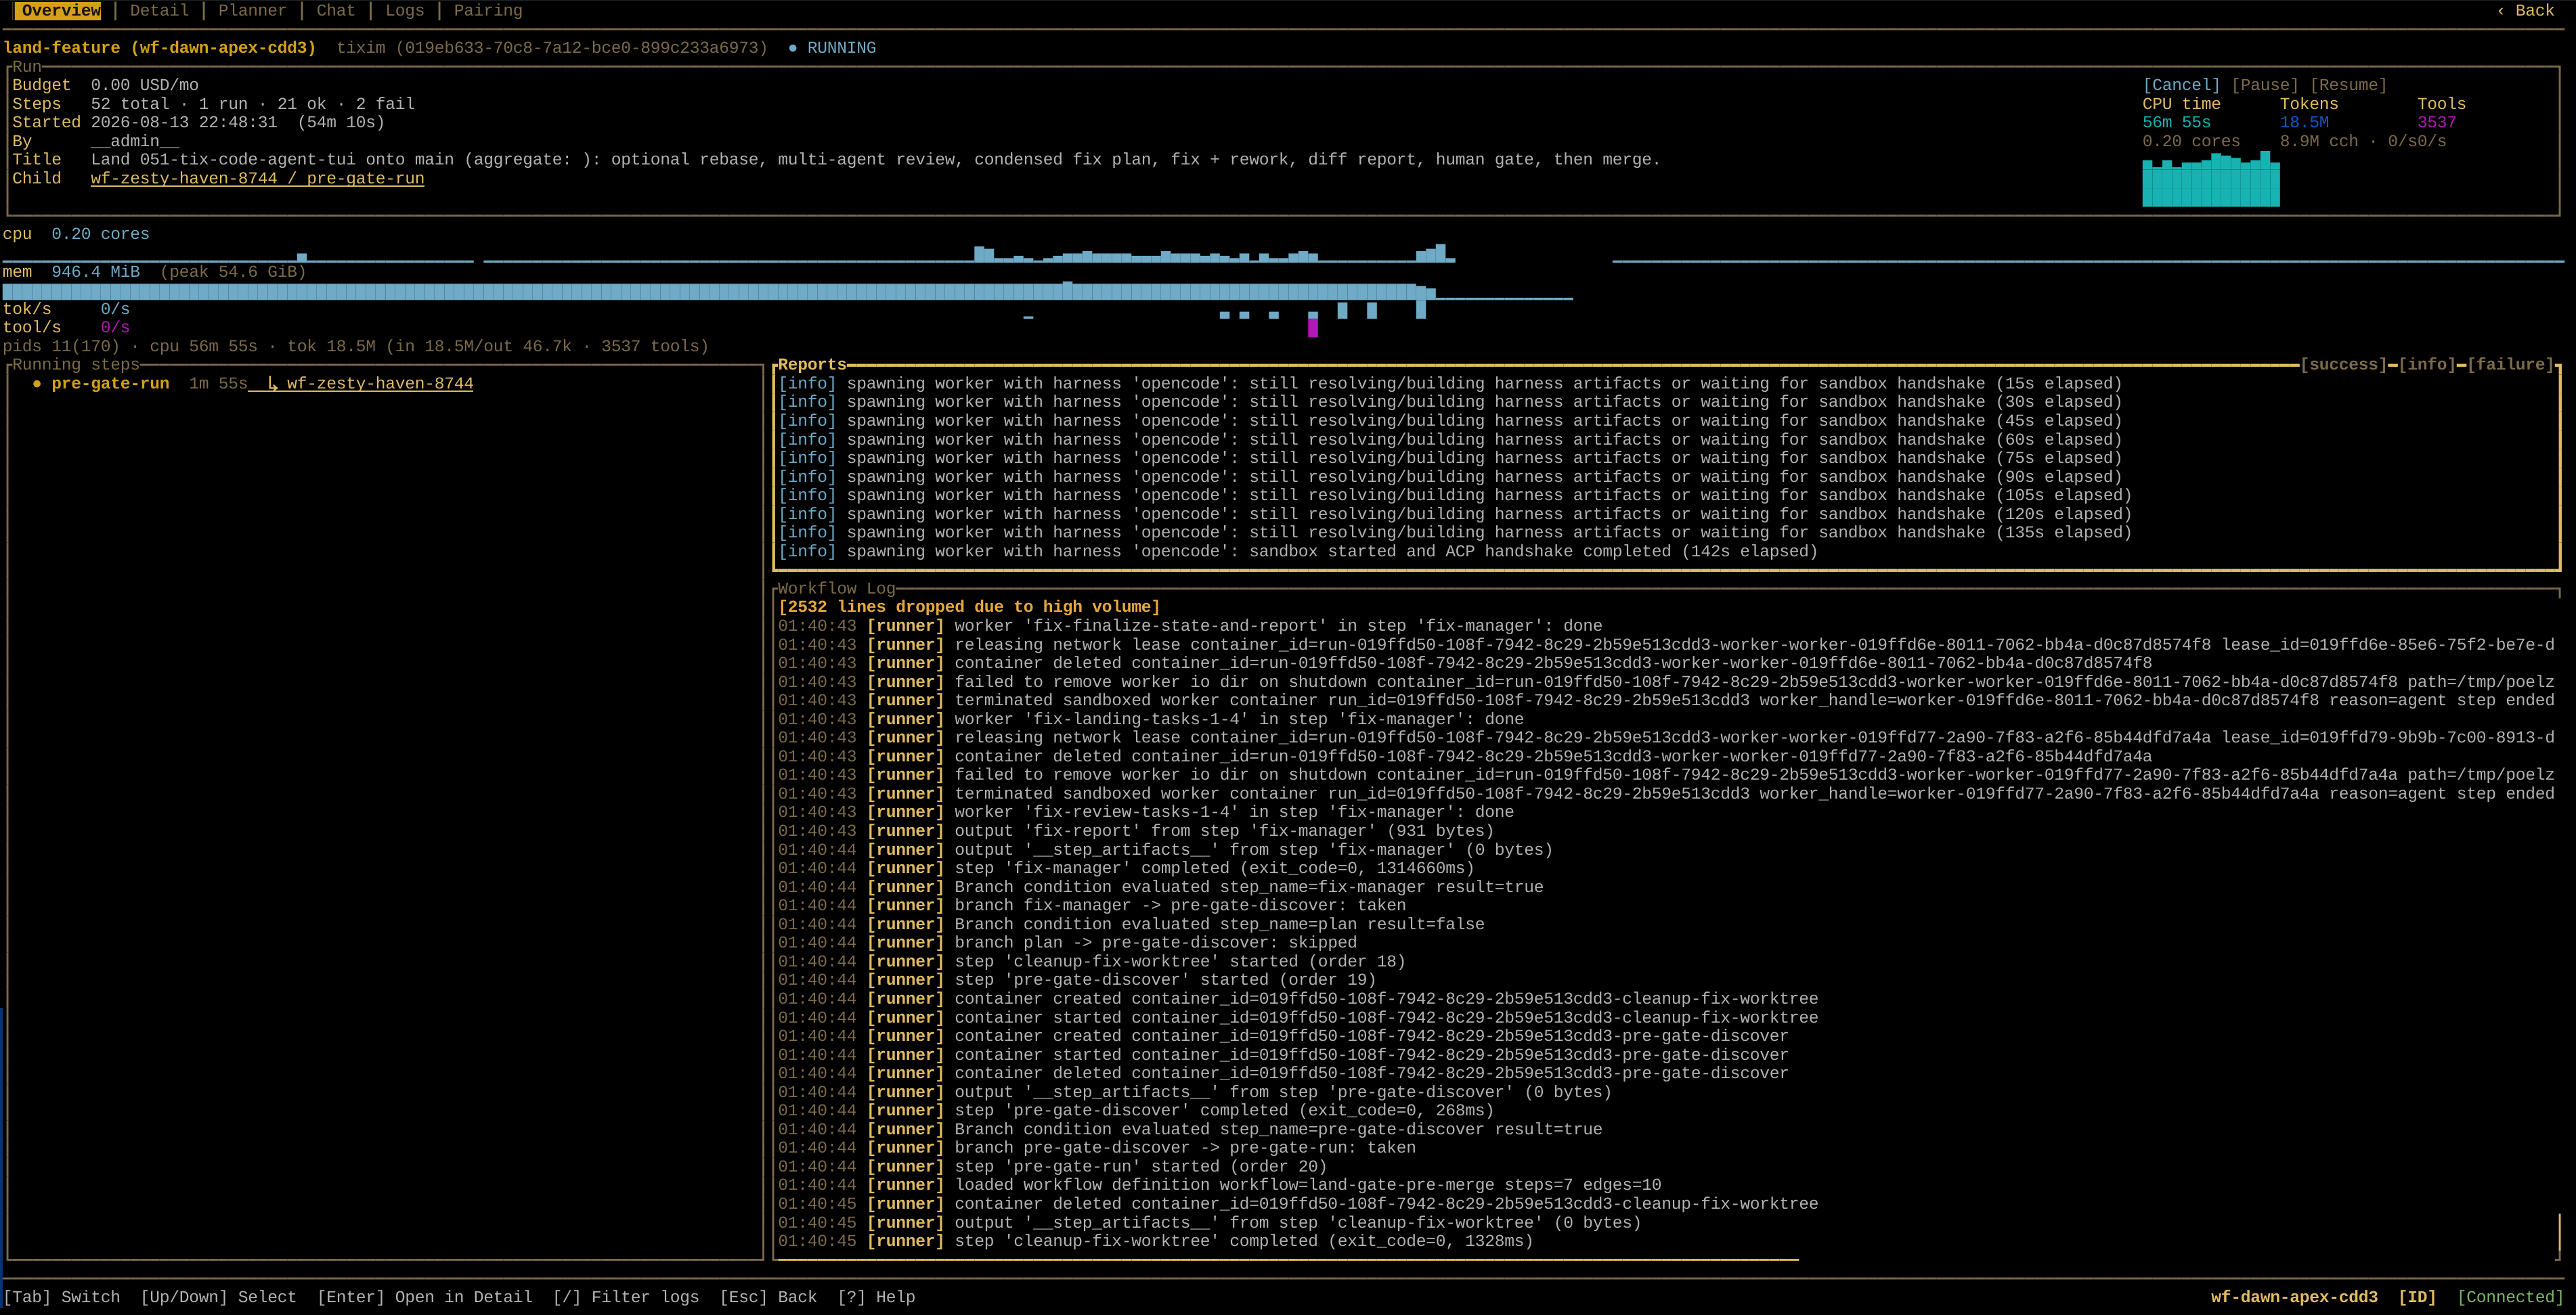The image size is (2576, 1315).
Task: Open child wf-zesty-haven-8744 / pre-gate-run link
Action: pos(257,178)
